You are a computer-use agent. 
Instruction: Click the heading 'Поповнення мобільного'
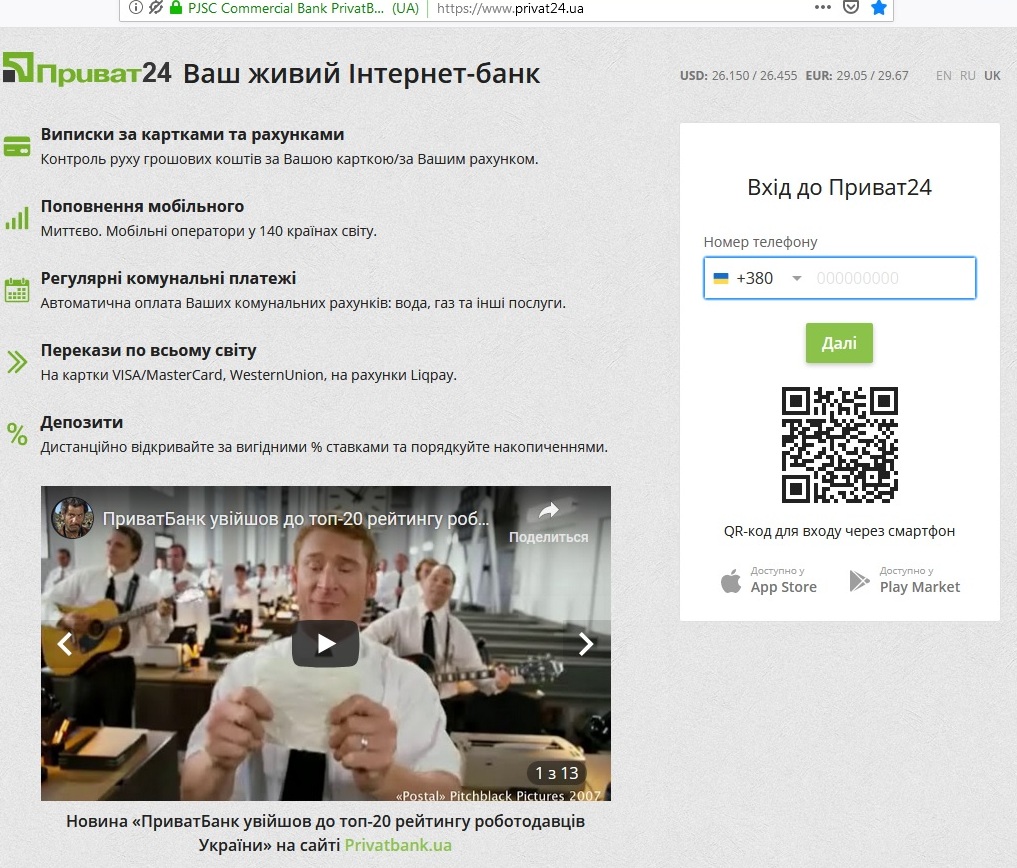click(x=143, y=206)
